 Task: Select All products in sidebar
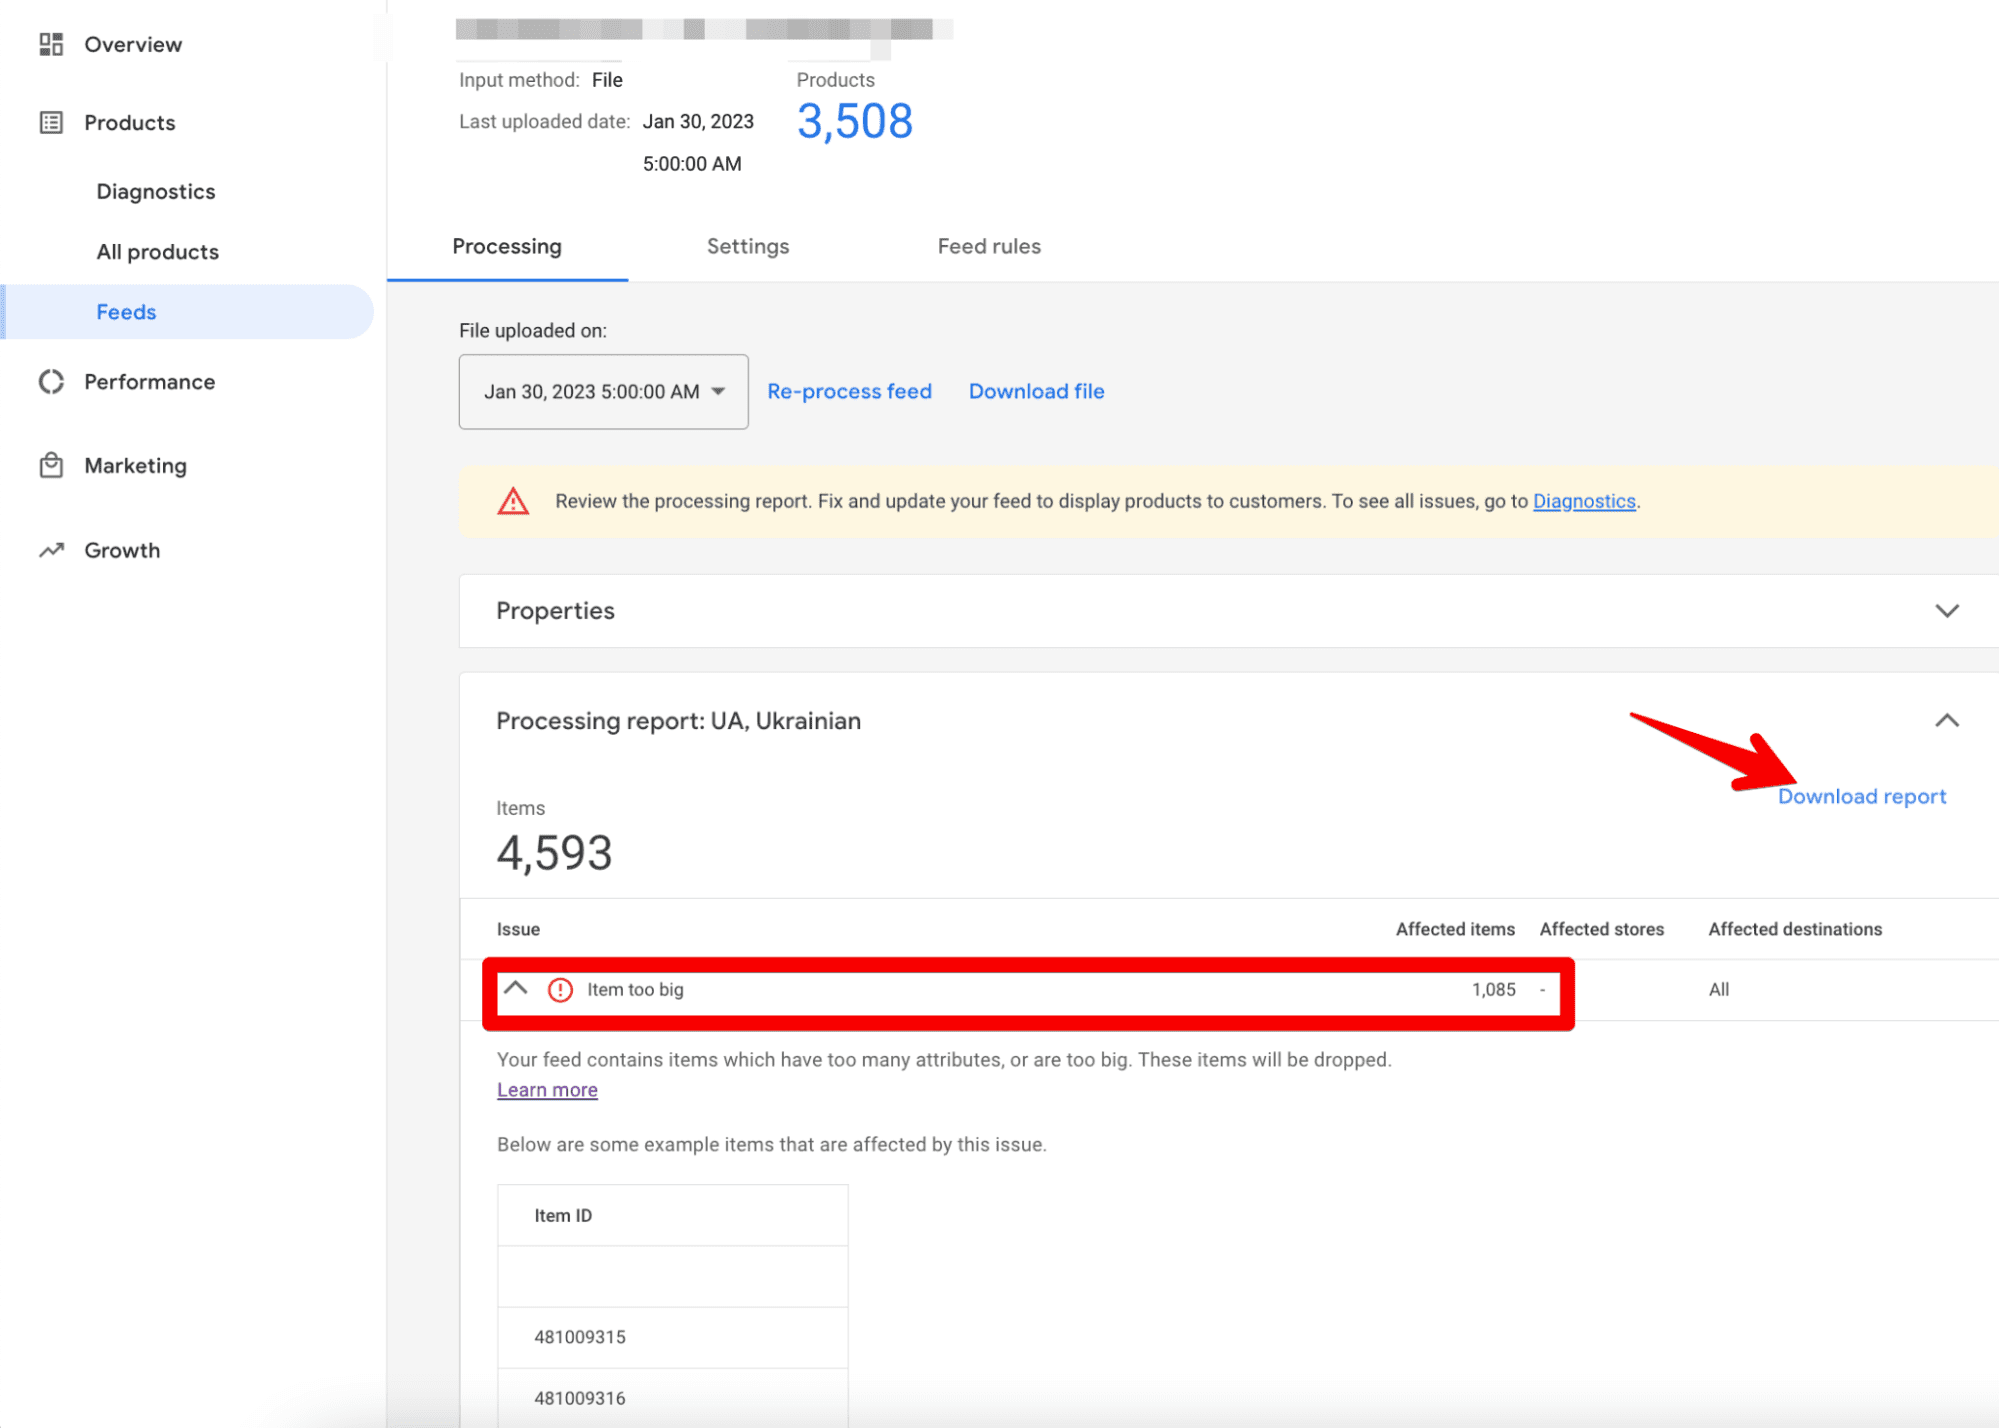coord(157,252)
